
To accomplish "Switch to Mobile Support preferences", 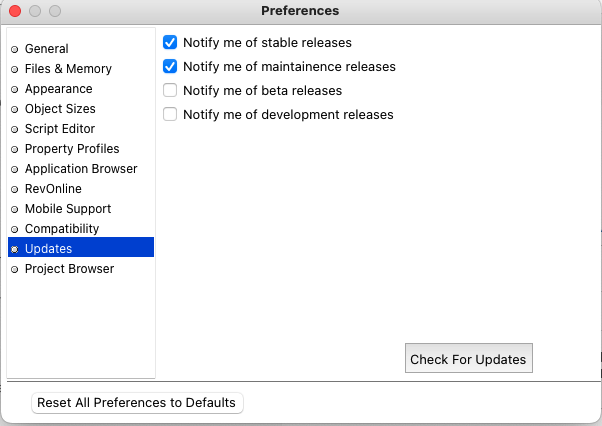I will (x=68, y=209).
